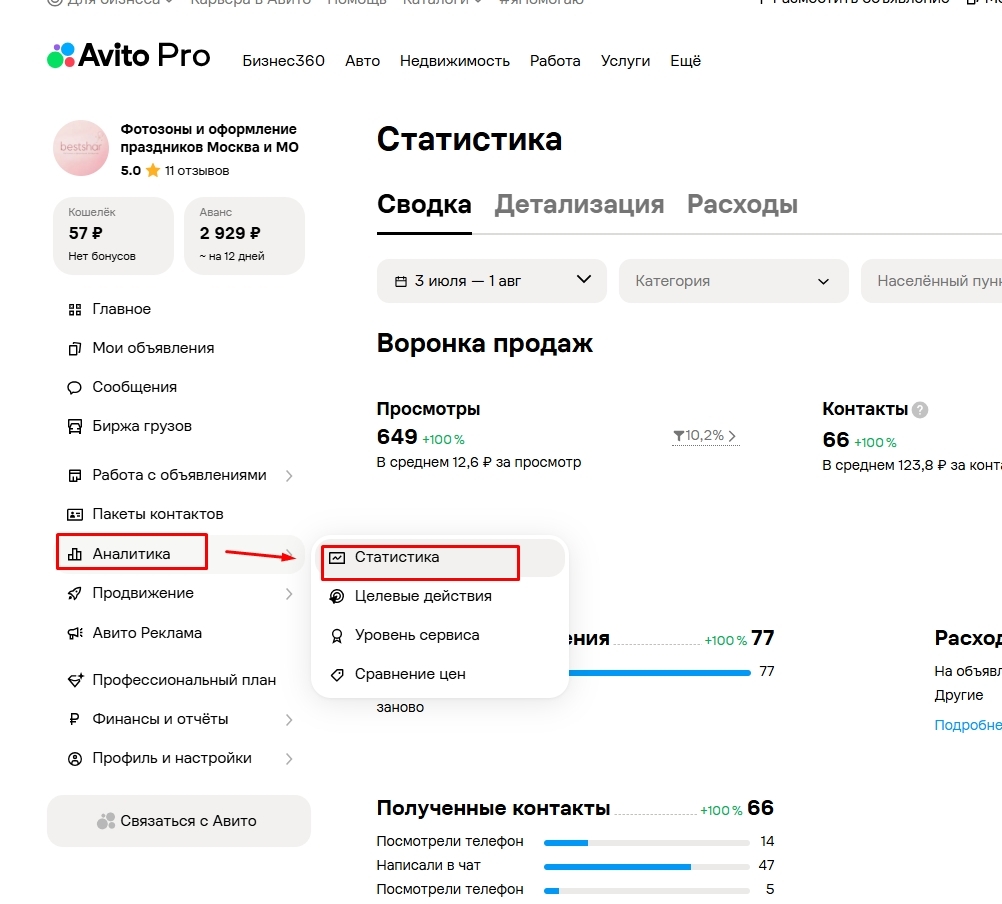This screenshot has height=904, width=1002.
Task: Open the 11 отзывов reviews link
Action: (197, 171)
